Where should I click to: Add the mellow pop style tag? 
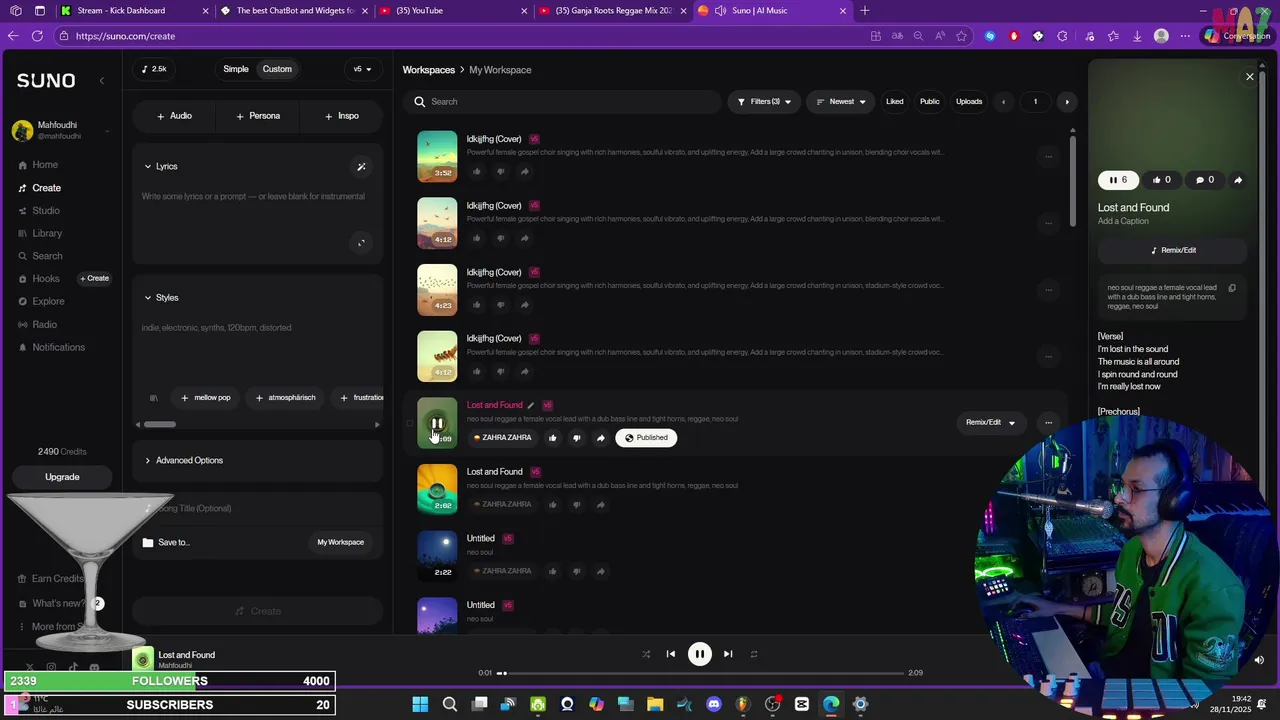[x=205, y=398]
